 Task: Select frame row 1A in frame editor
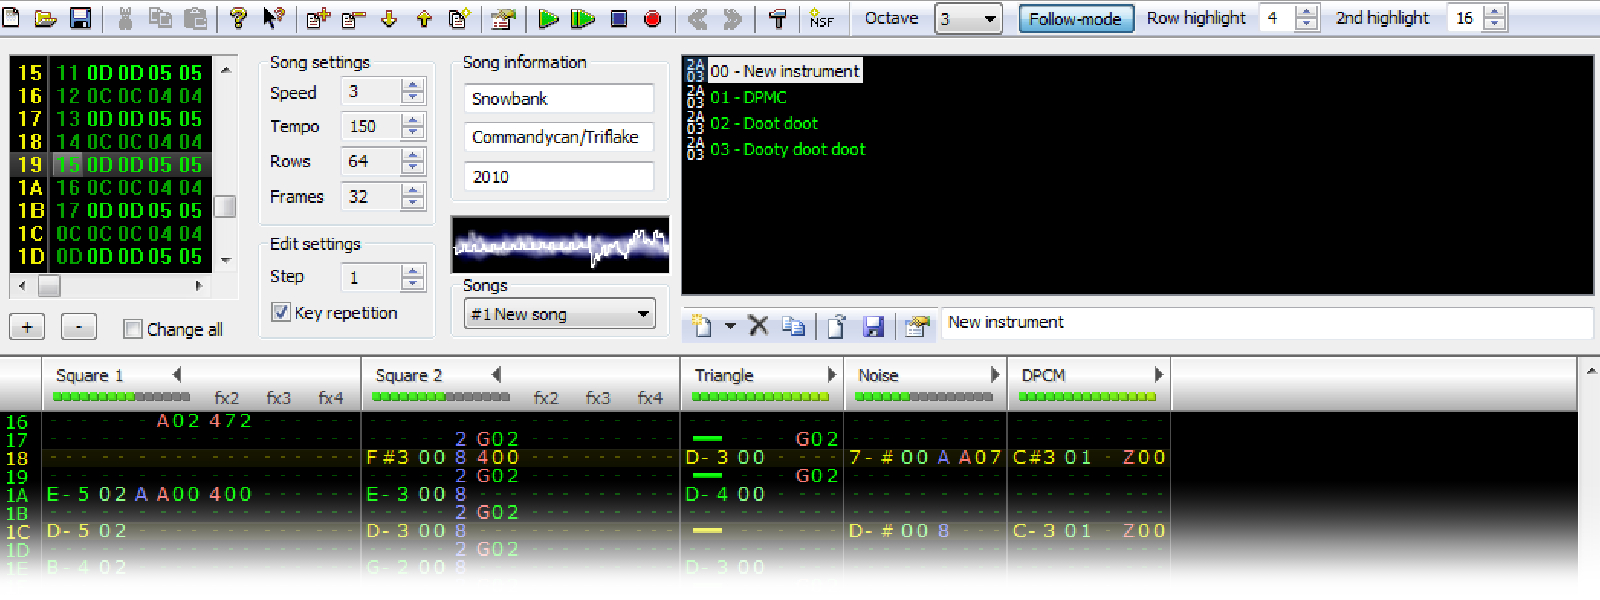pyautogui.click(x=110, y=188)
